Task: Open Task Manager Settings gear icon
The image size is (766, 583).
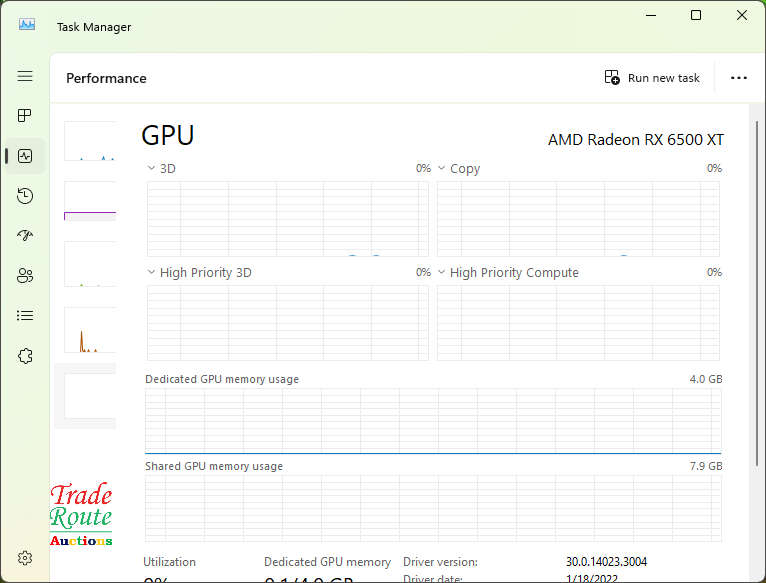Action: (25, 558)
